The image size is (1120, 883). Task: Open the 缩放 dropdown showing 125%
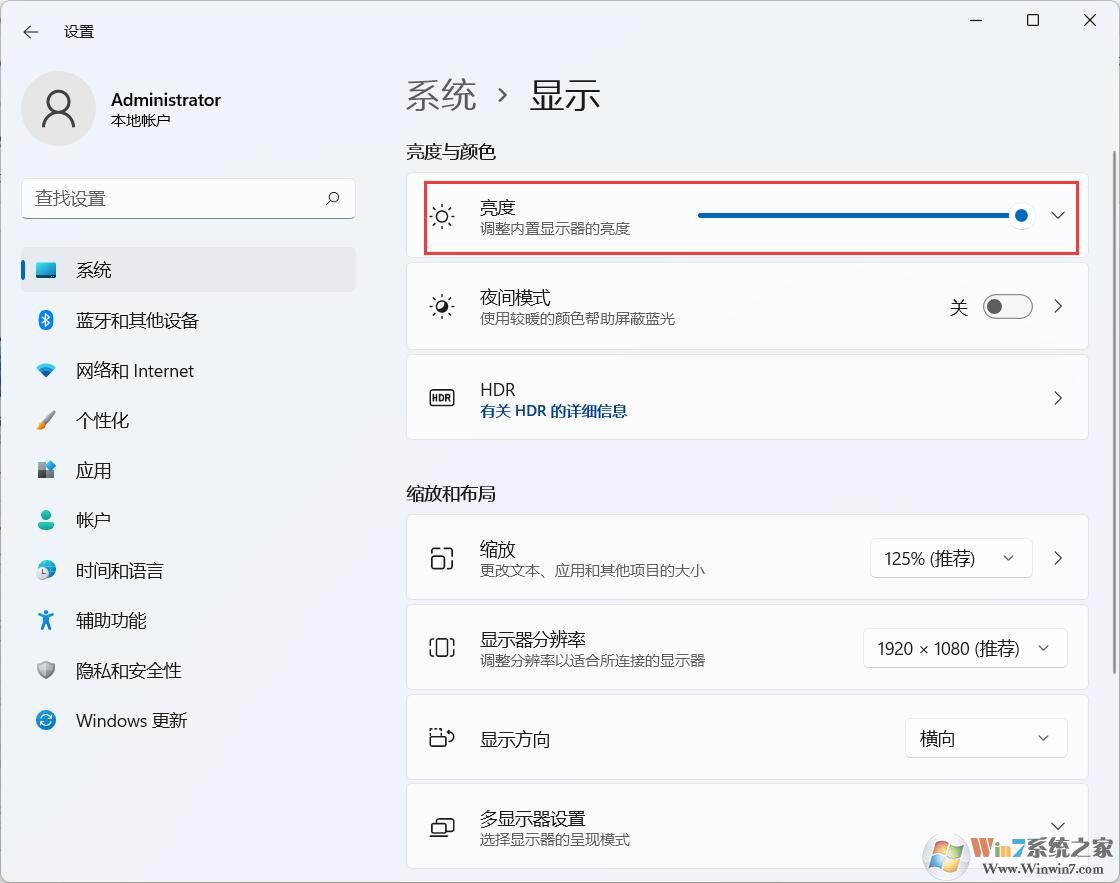(x=950, y=558)
